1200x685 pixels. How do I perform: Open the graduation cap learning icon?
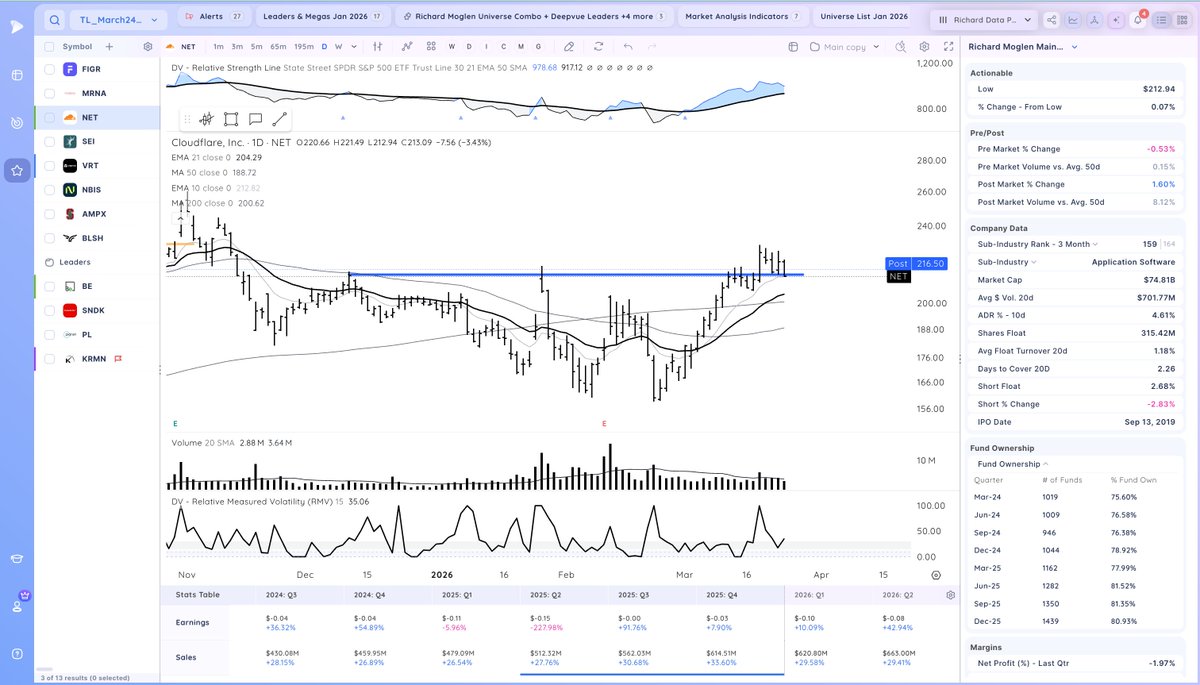(x=17, y=559)
